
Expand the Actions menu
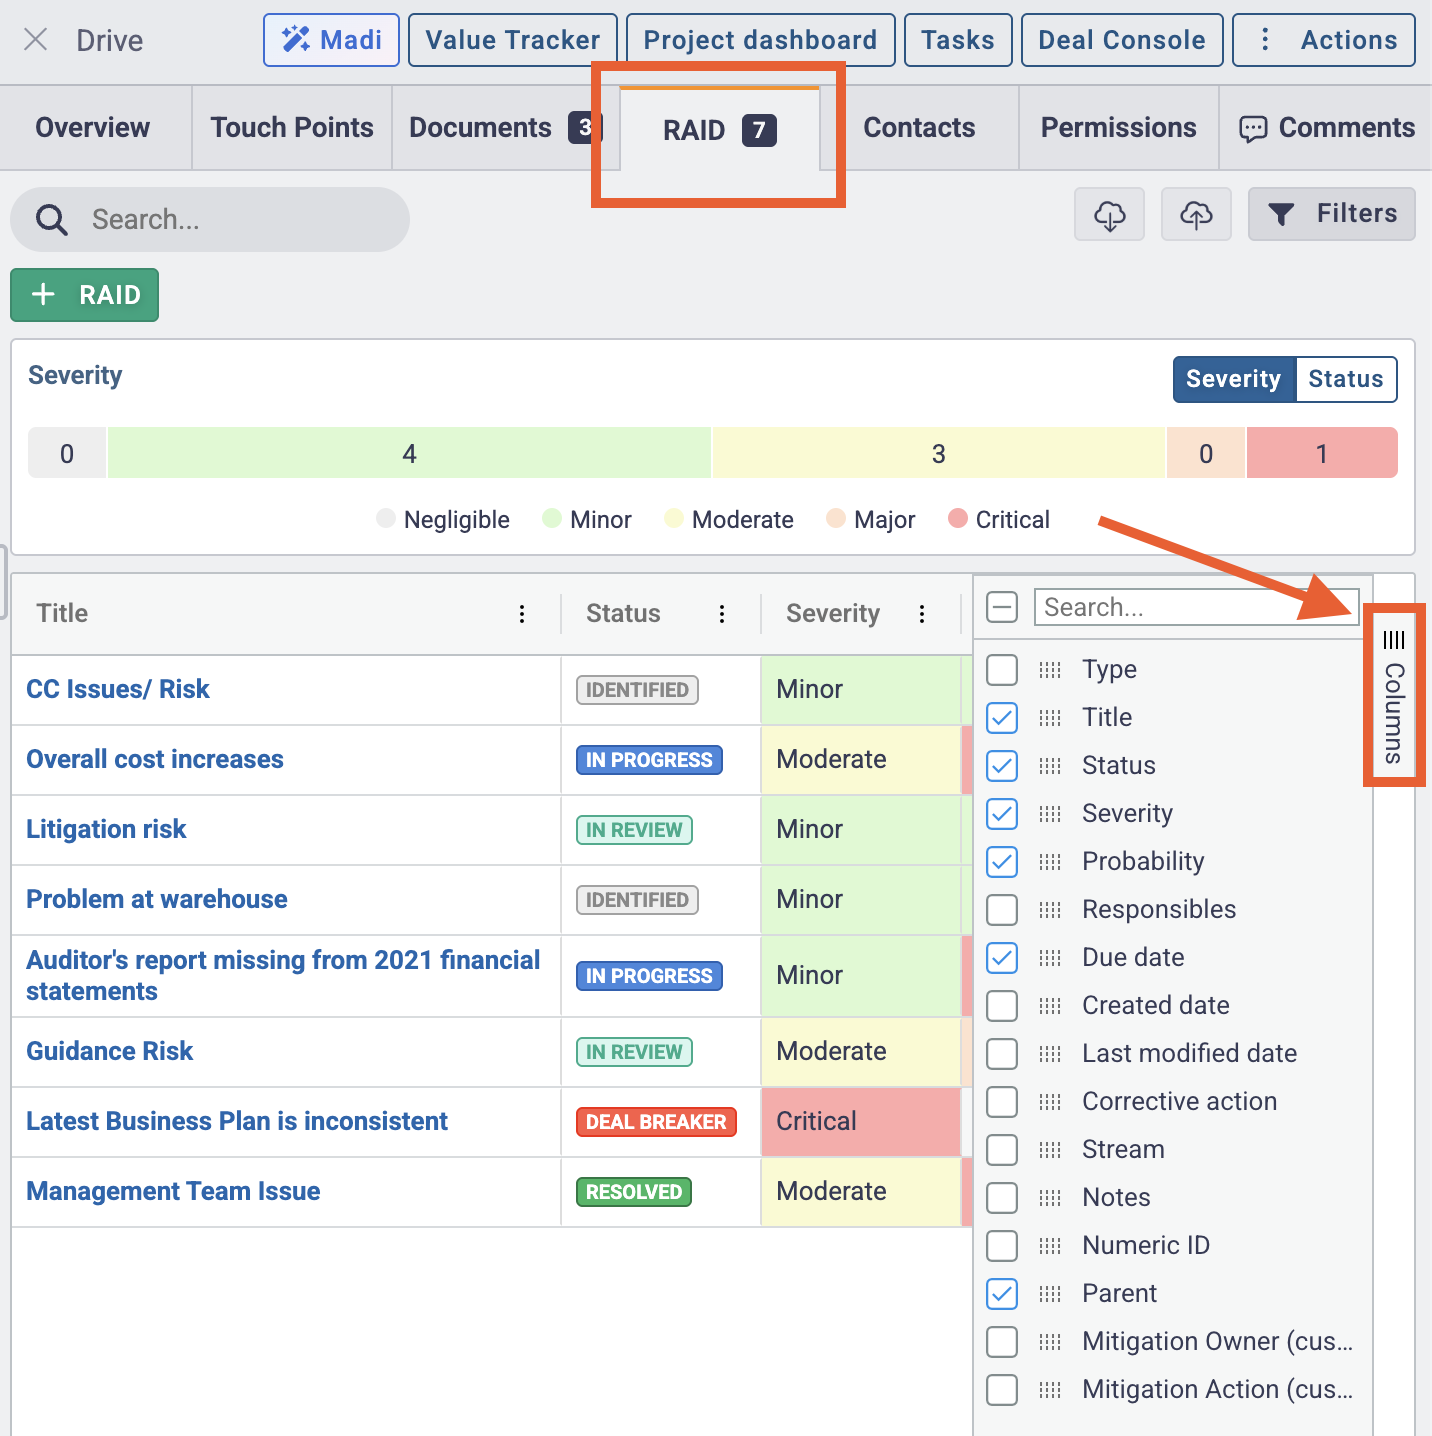click(1324, 40)
